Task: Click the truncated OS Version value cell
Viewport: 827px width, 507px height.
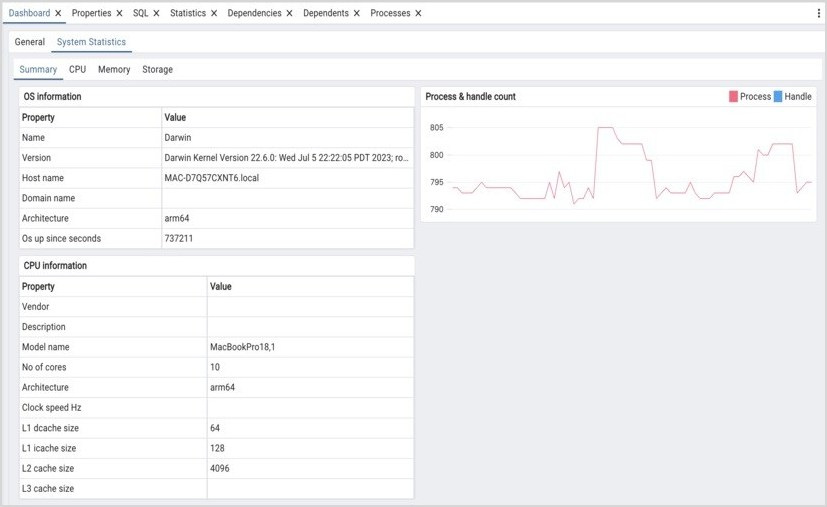Action: click(286, 158)
